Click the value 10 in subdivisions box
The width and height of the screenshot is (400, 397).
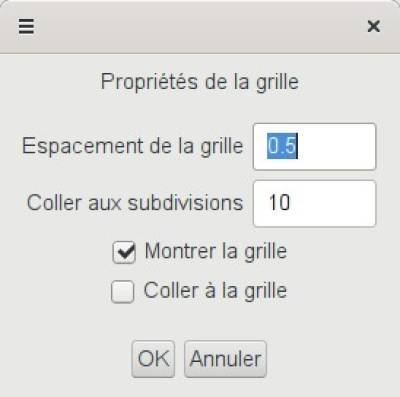(x=279, y=202)
